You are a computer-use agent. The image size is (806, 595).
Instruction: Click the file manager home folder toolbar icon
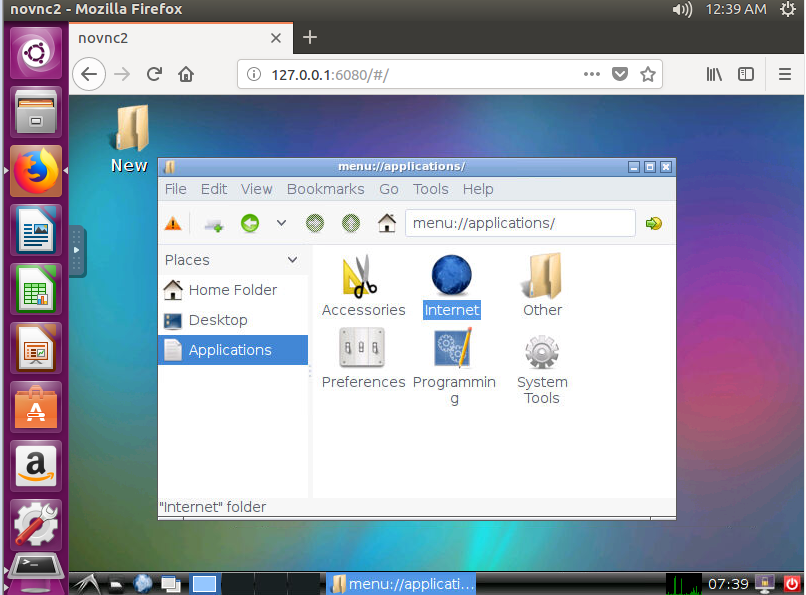pos(387,223)
